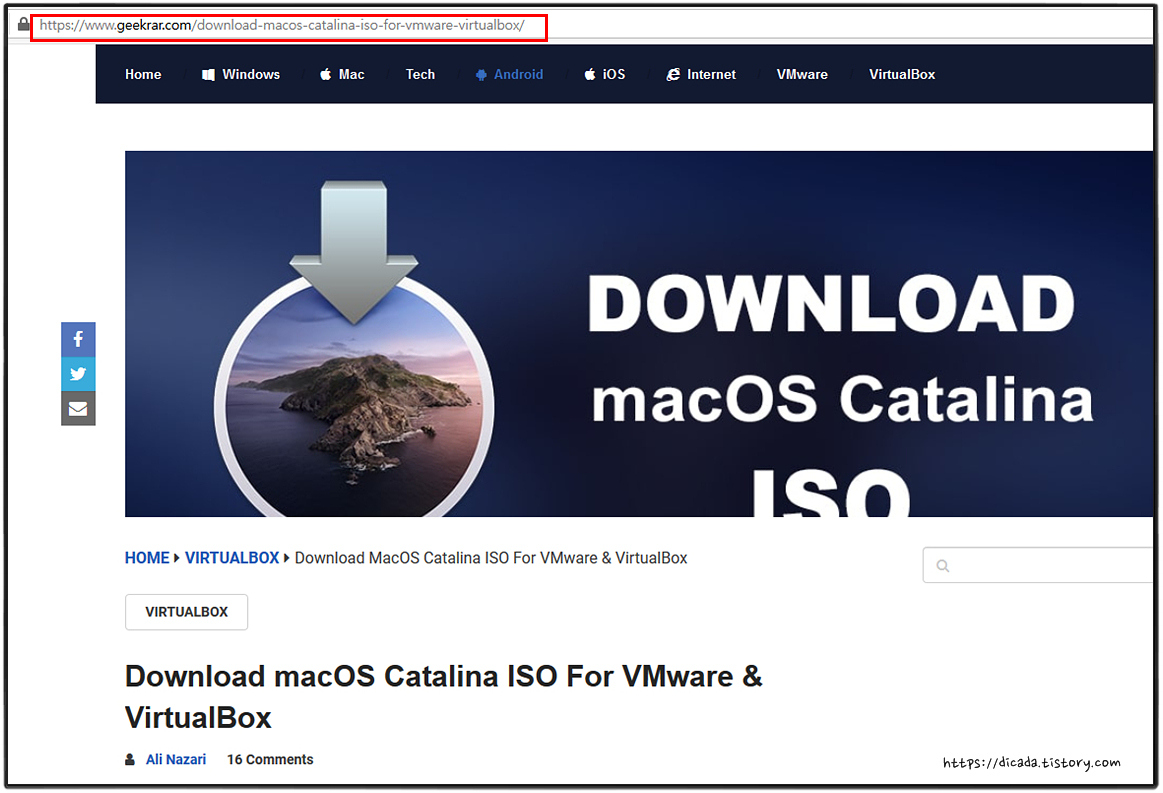Open author Ali Nazari's page
This screenshot has height=793, width=1163.
click(176, 760)
